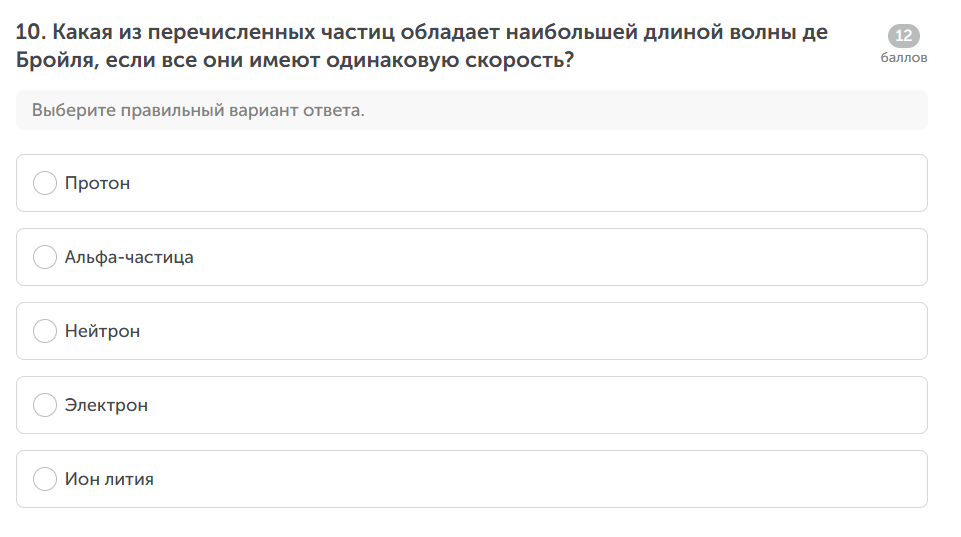Choose the Альфа-частица radio button
961x537 pixels.
pos(45,257)
